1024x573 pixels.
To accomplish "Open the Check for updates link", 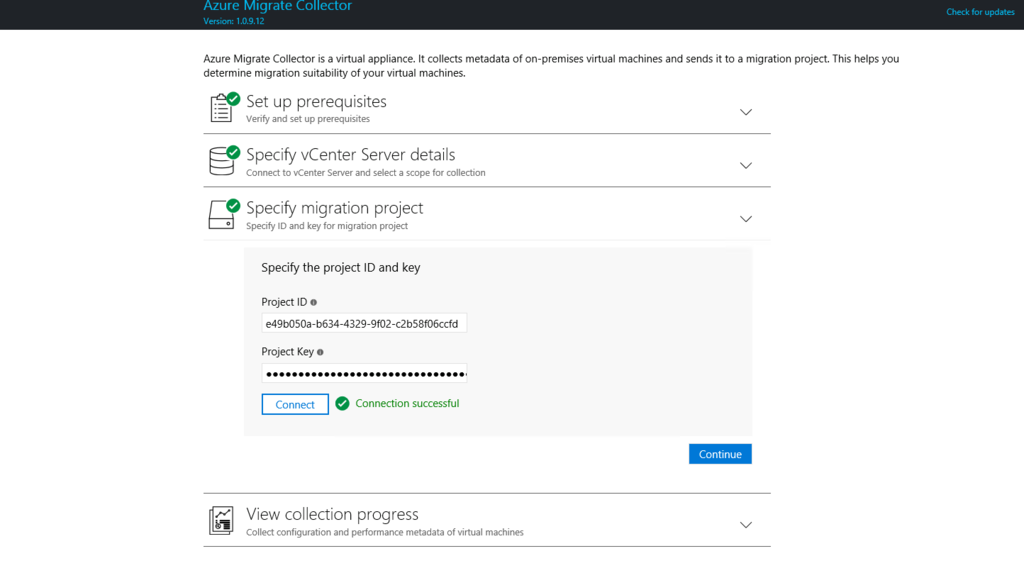I will click(x=980, y=12).
